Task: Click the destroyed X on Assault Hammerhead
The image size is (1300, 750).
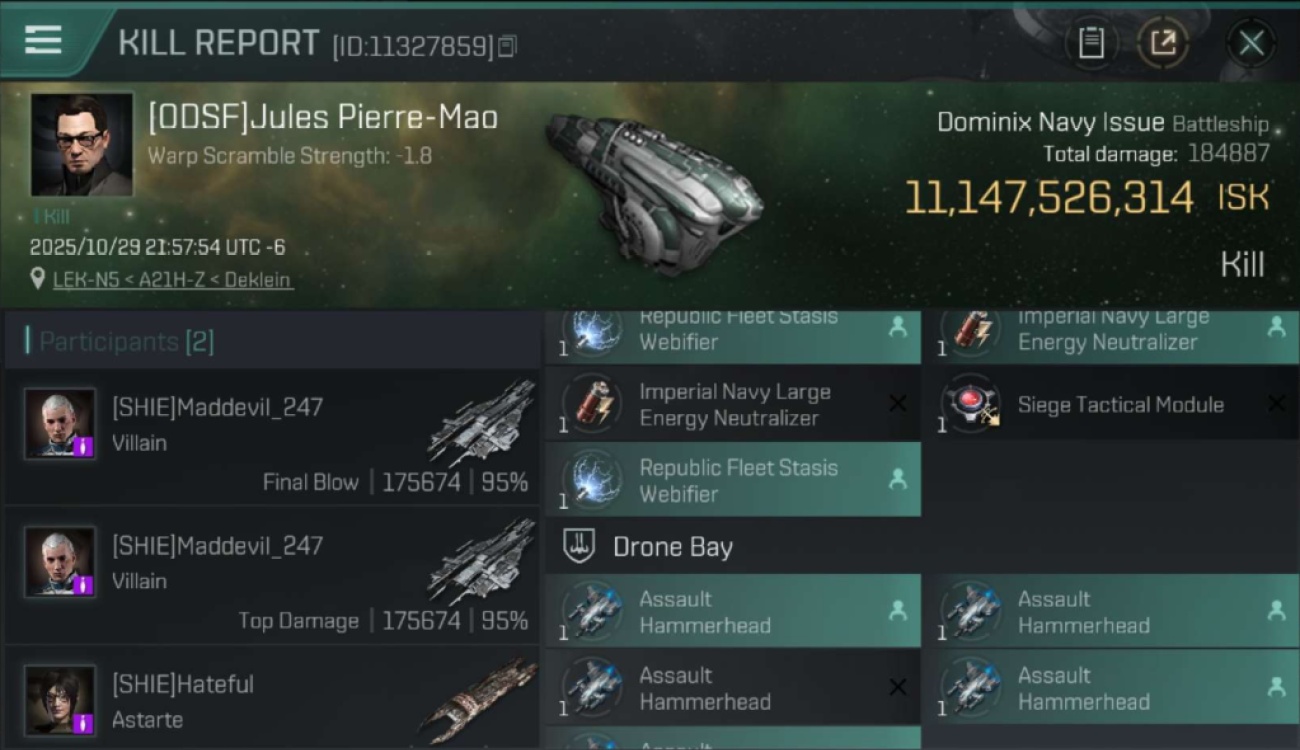Action: (898, 687)
